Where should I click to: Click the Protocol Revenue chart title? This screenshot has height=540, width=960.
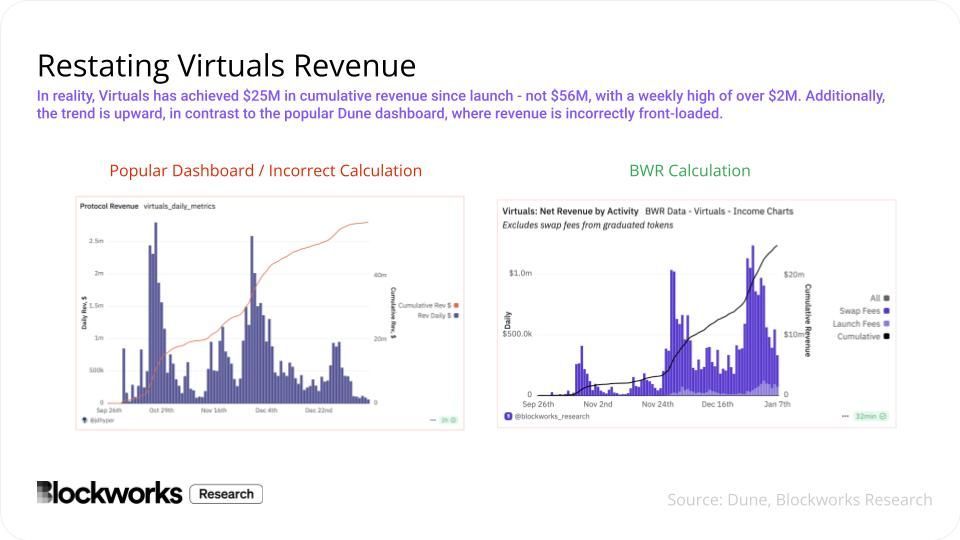(x=109, y=206)
